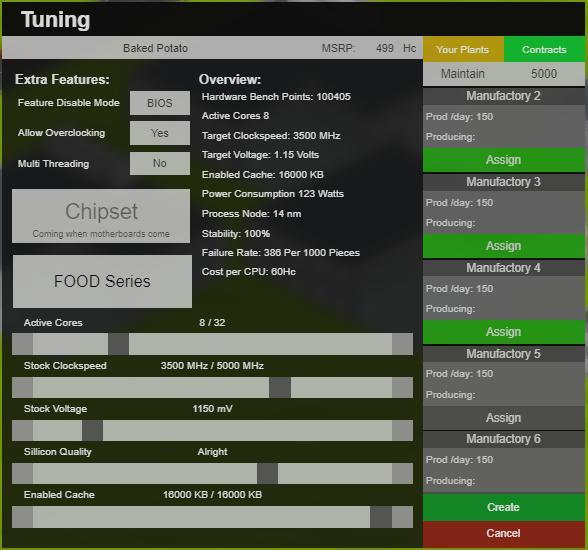This screenshot has width=588, height=550.
Task: Click the 8 / 32 cores value
Action: click(212, 322)
